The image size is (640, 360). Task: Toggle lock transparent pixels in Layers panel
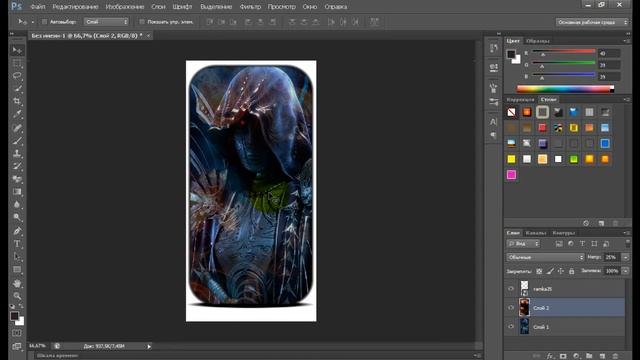click(539, 271)
